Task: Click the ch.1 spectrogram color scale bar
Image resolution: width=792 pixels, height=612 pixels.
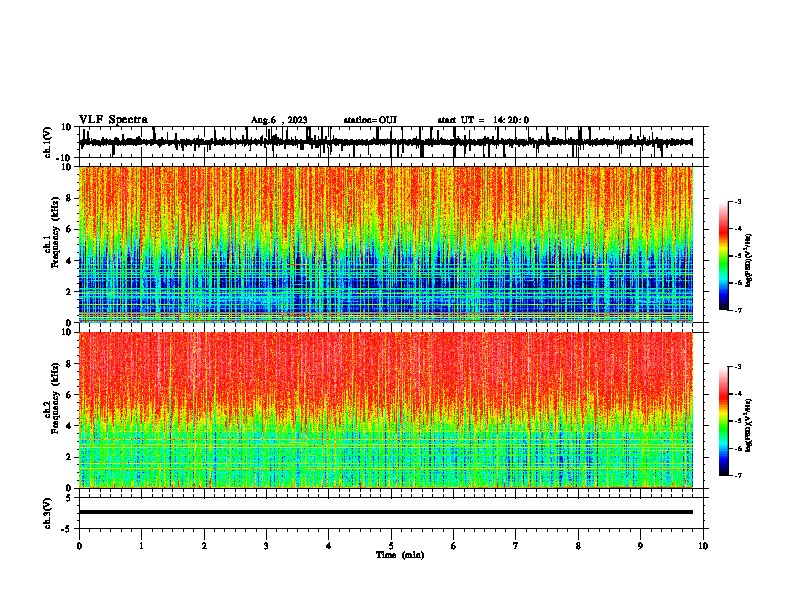Action: coord(723,256)
